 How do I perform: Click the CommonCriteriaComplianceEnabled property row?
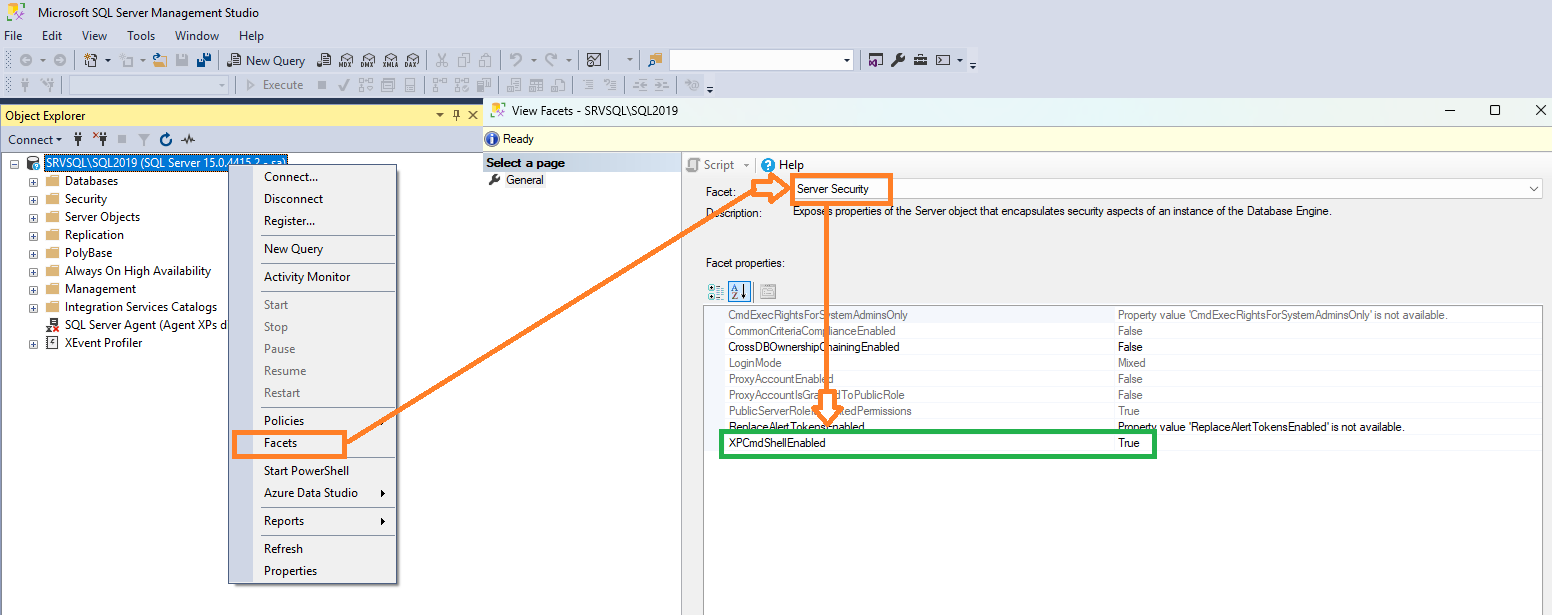pos(1122,331)
